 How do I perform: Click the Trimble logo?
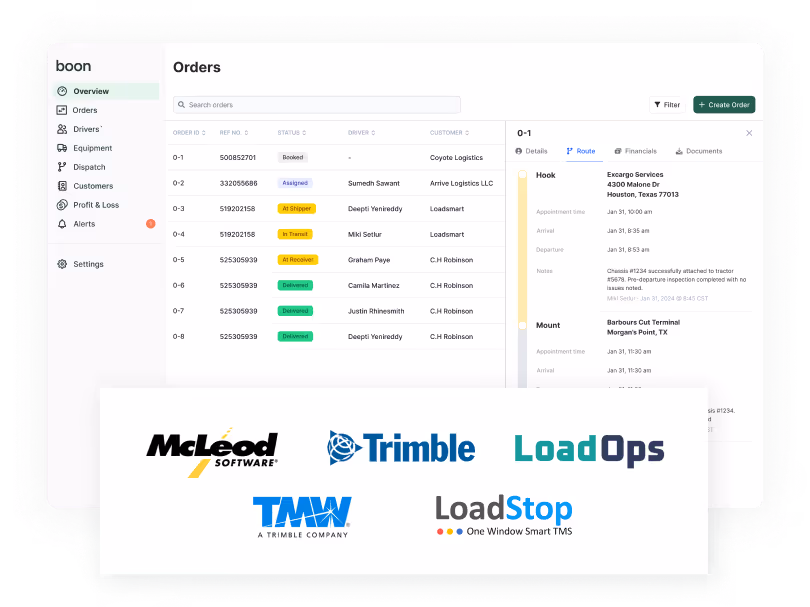401,447
